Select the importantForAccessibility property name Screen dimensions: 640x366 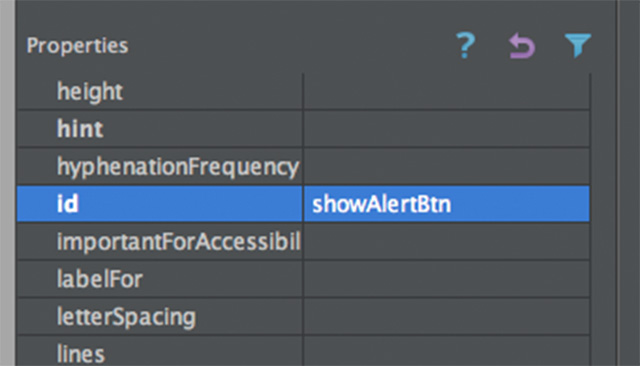(x=179, y=242)
